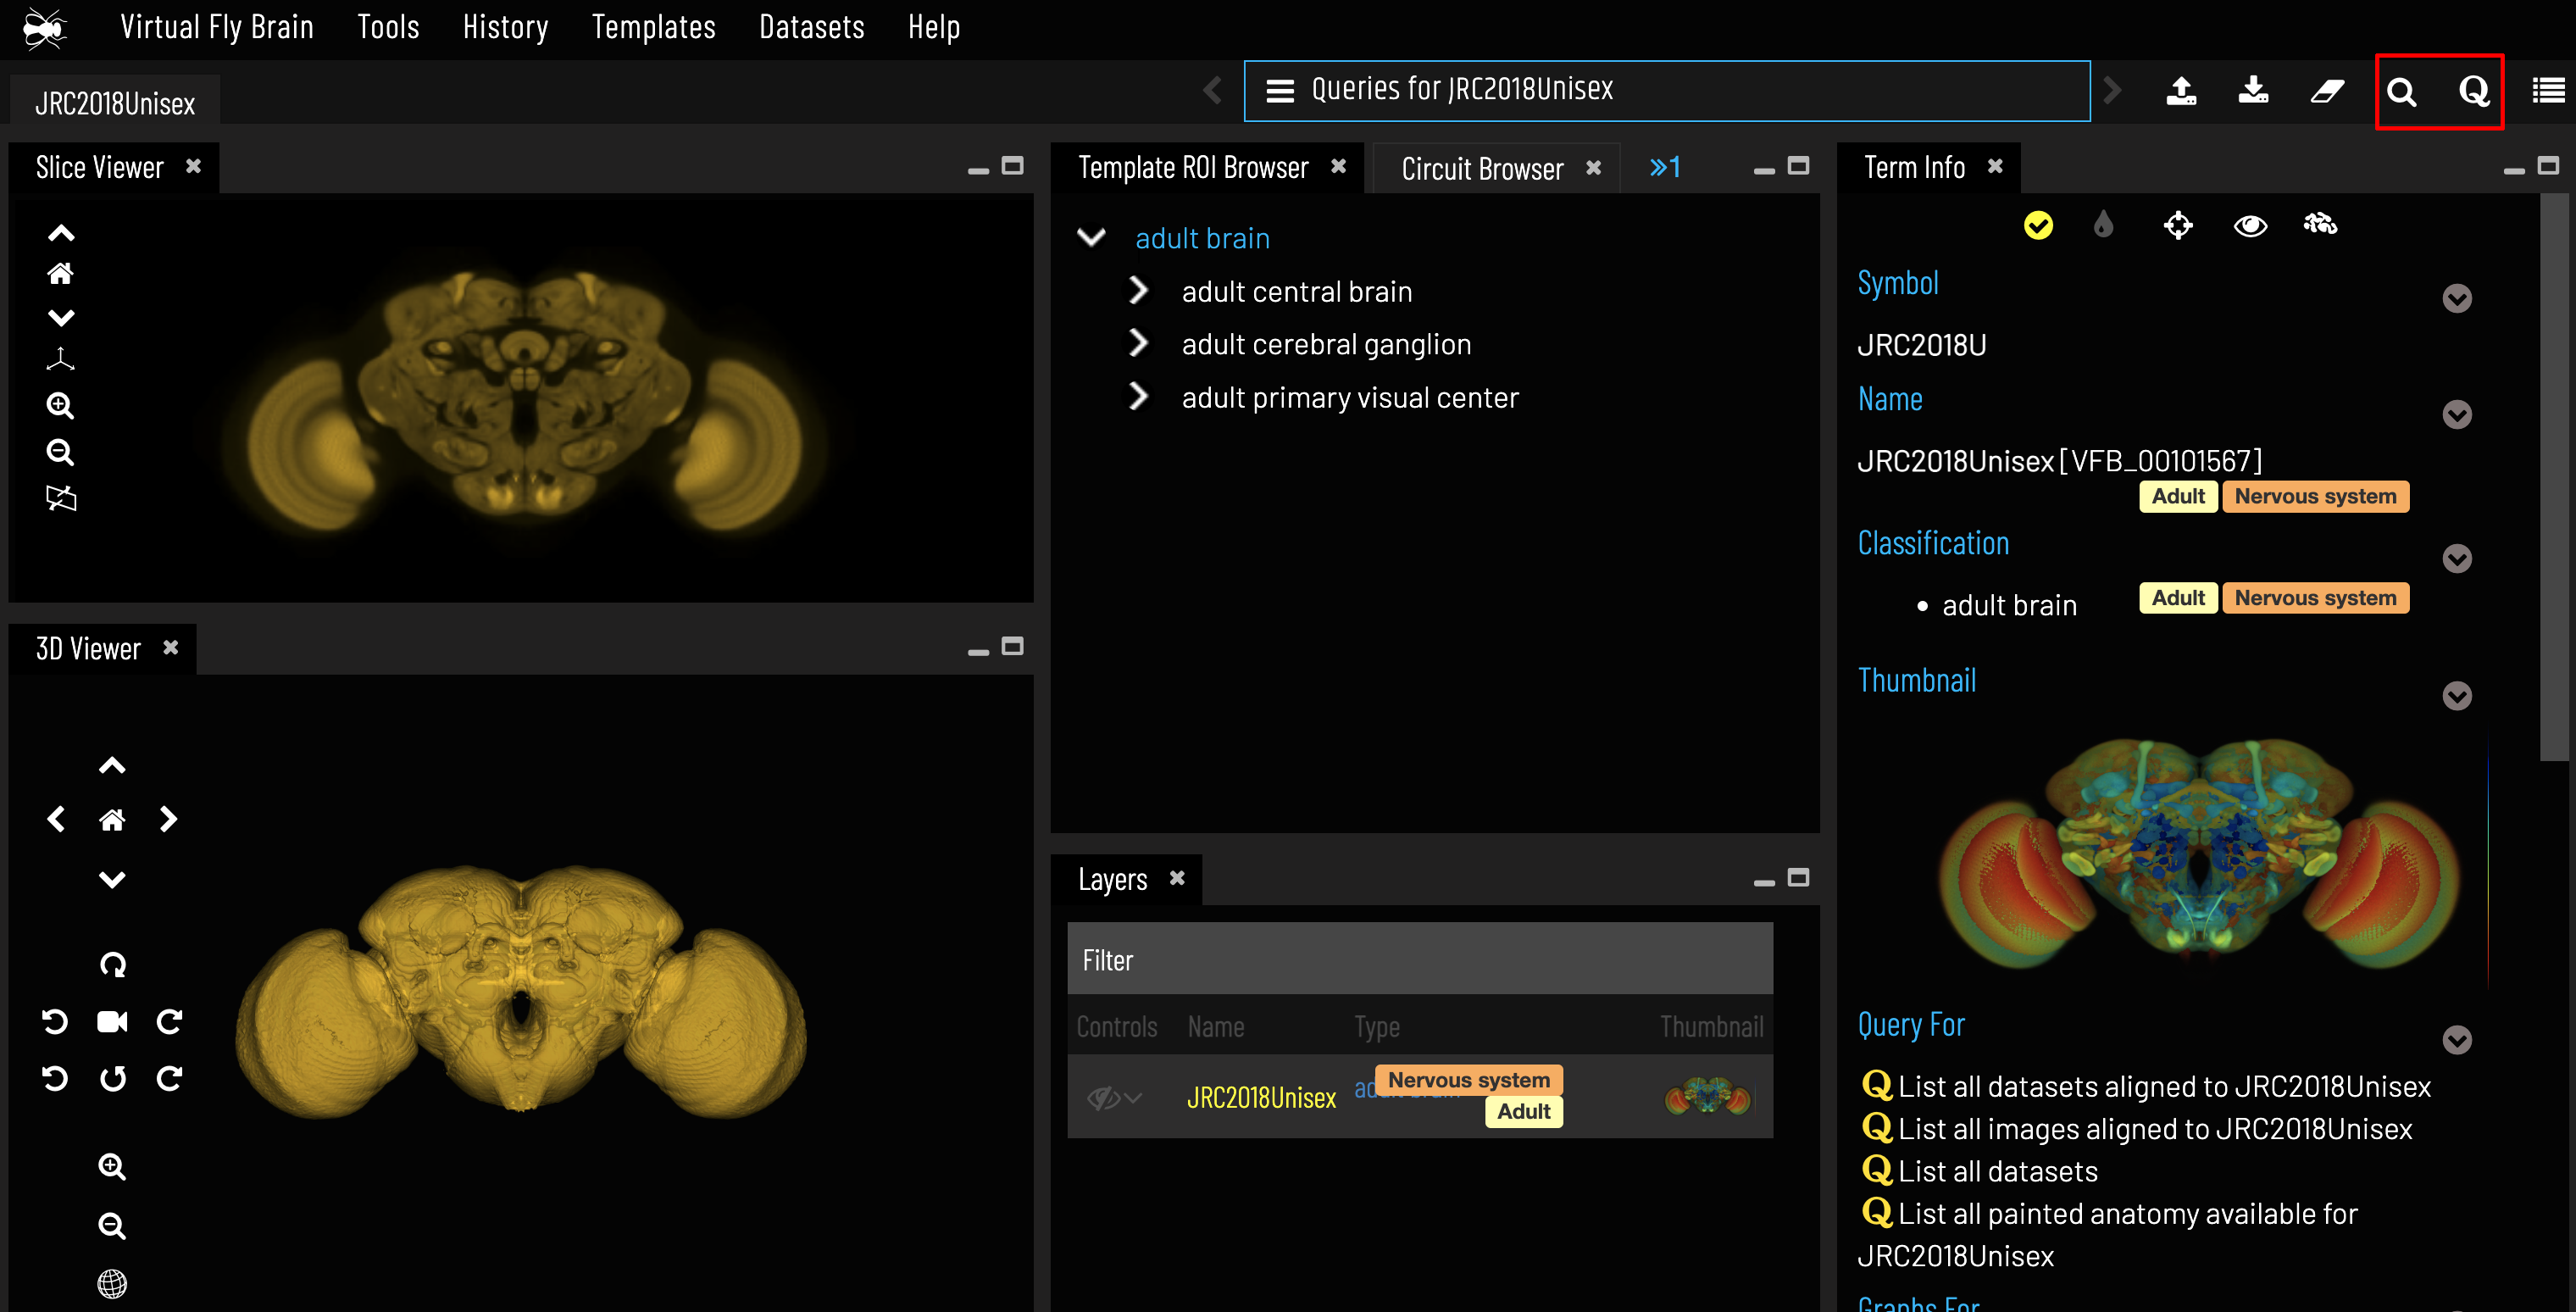Click the wireframe globe icon in 3D Viewer
Screen dimensions: 2576x1312
(112, 1283)
